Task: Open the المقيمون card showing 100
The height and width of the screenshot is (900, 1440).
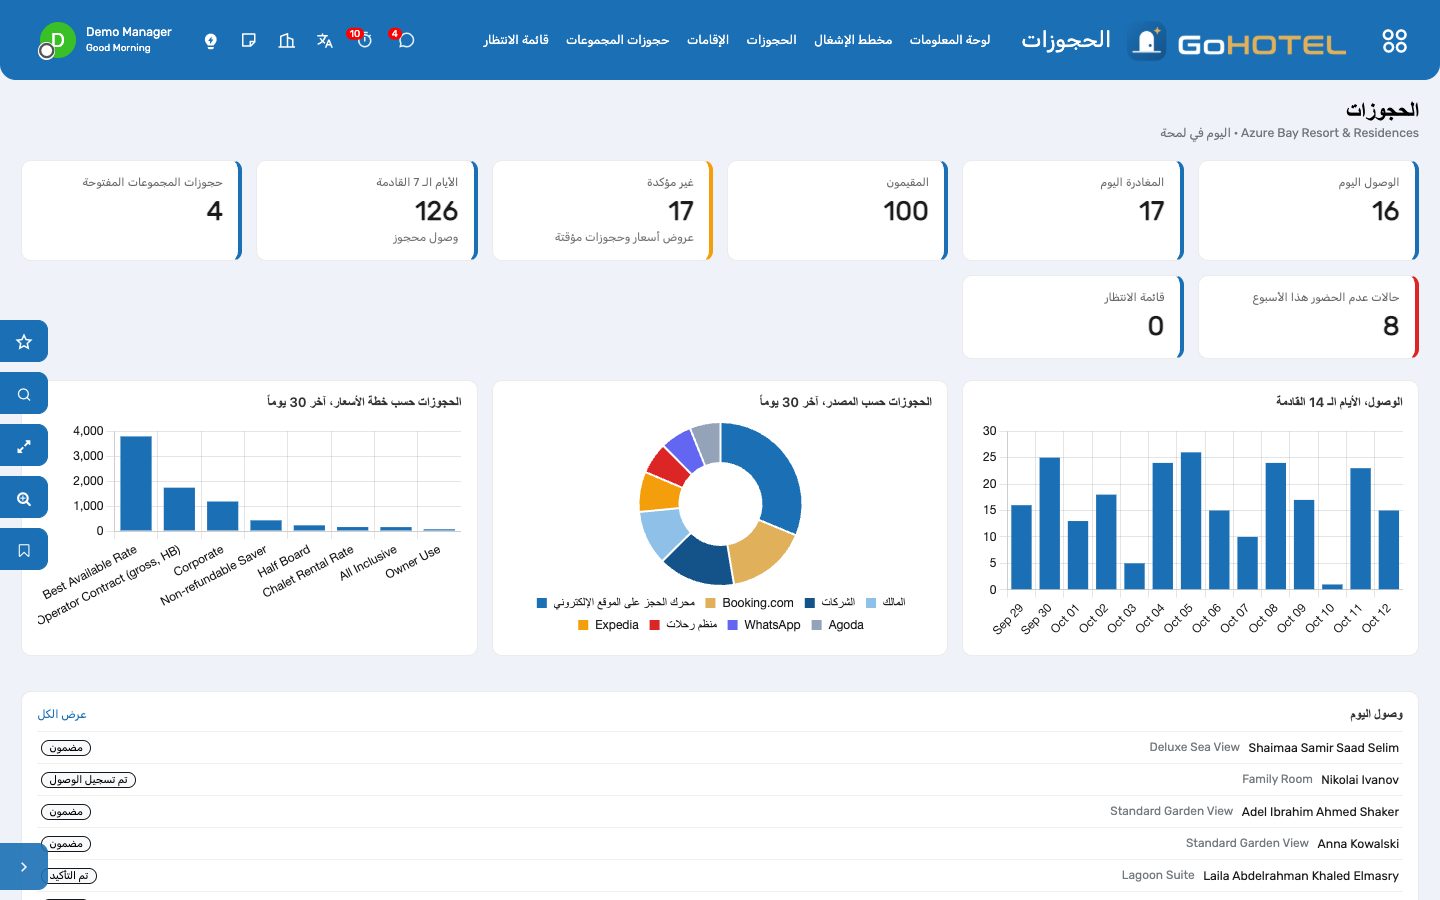Action: [838, 211]
